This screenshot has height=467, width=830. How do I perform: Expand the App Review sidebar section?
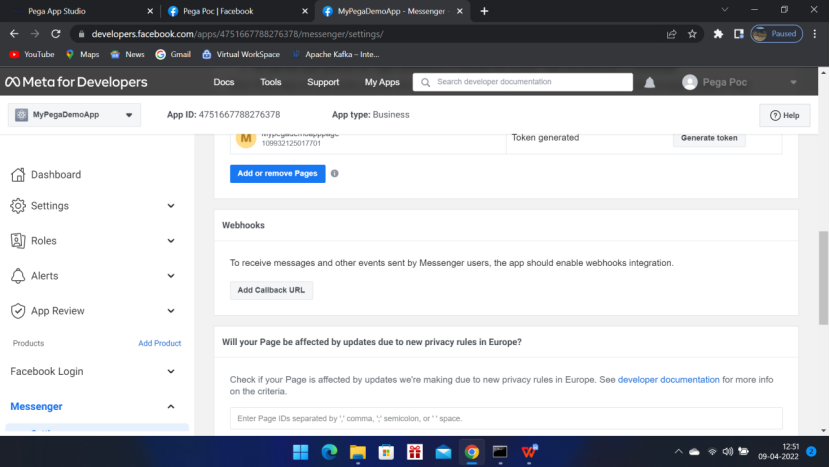tap(171, 311)
